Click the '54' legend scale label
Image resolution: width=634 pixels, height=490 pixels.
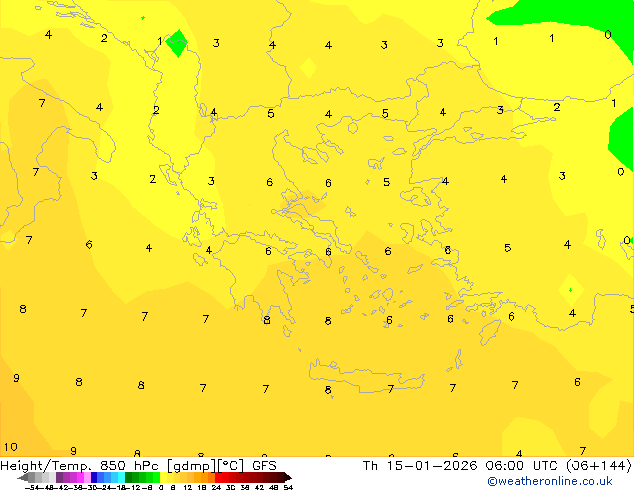(x=288, y=487)
